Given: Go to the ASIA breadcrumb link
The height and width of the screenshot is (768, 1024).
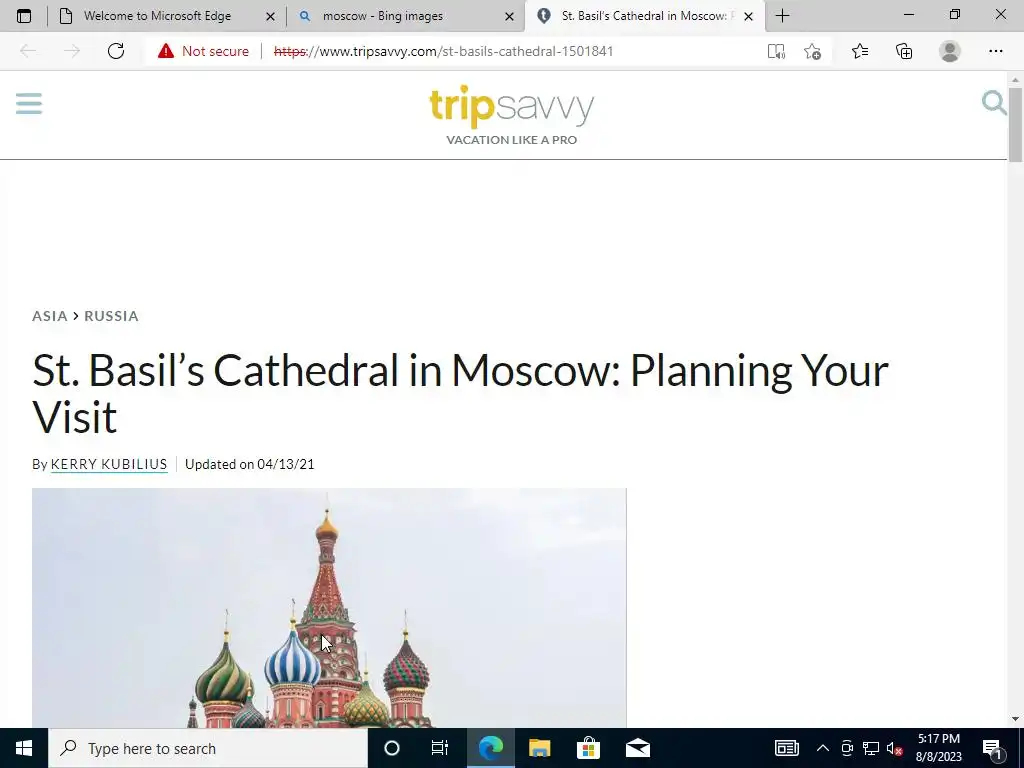Looking at the screenshot, I should pos(50,316).
